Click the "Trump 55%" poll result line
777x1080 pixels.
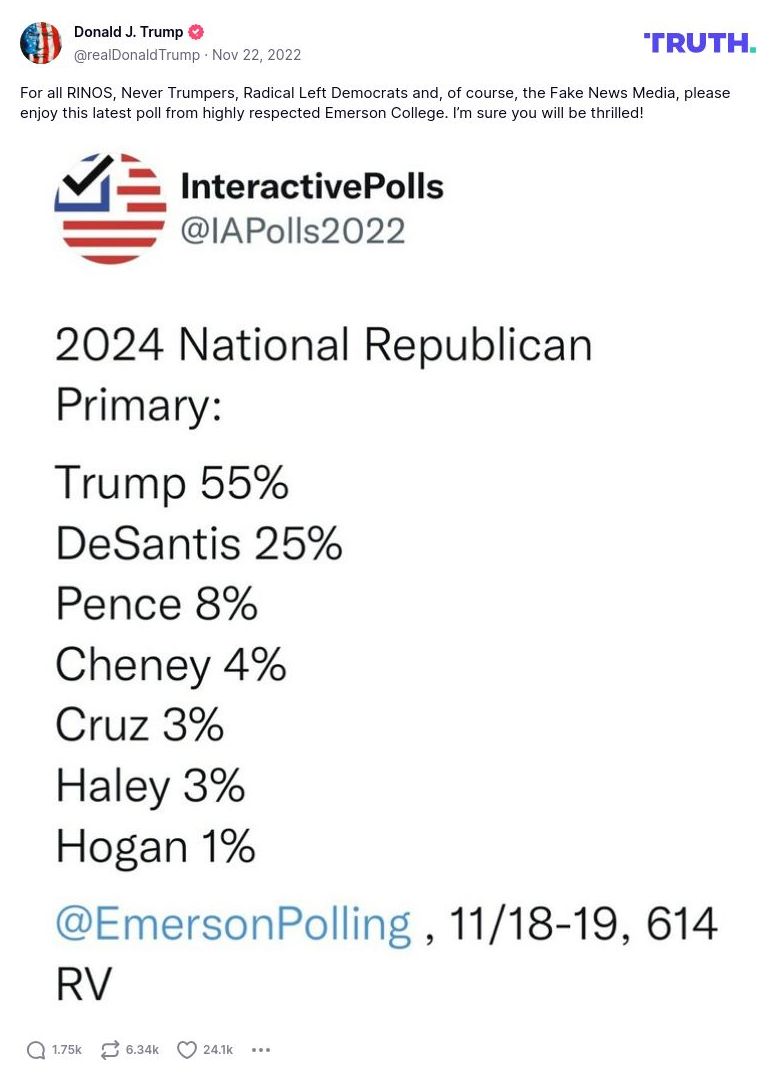click(172, 483)
